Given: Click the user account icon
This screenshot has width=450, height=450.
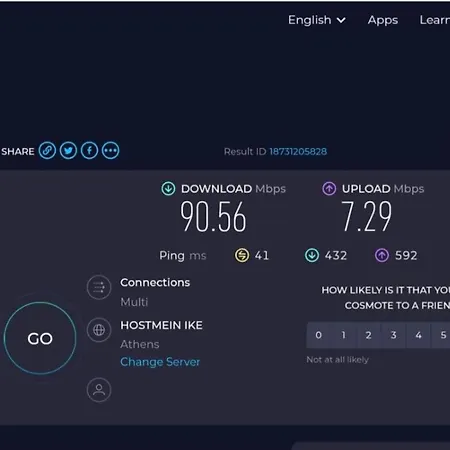Looking at the screenshot, I should tap(99, 390).
